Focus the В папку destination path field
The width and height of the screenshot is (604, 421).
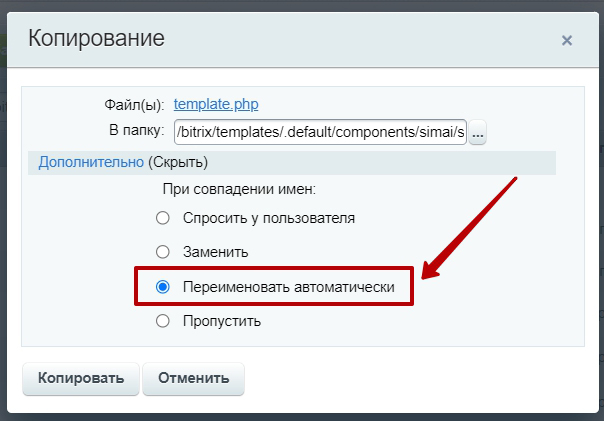(x=320, y=133)
